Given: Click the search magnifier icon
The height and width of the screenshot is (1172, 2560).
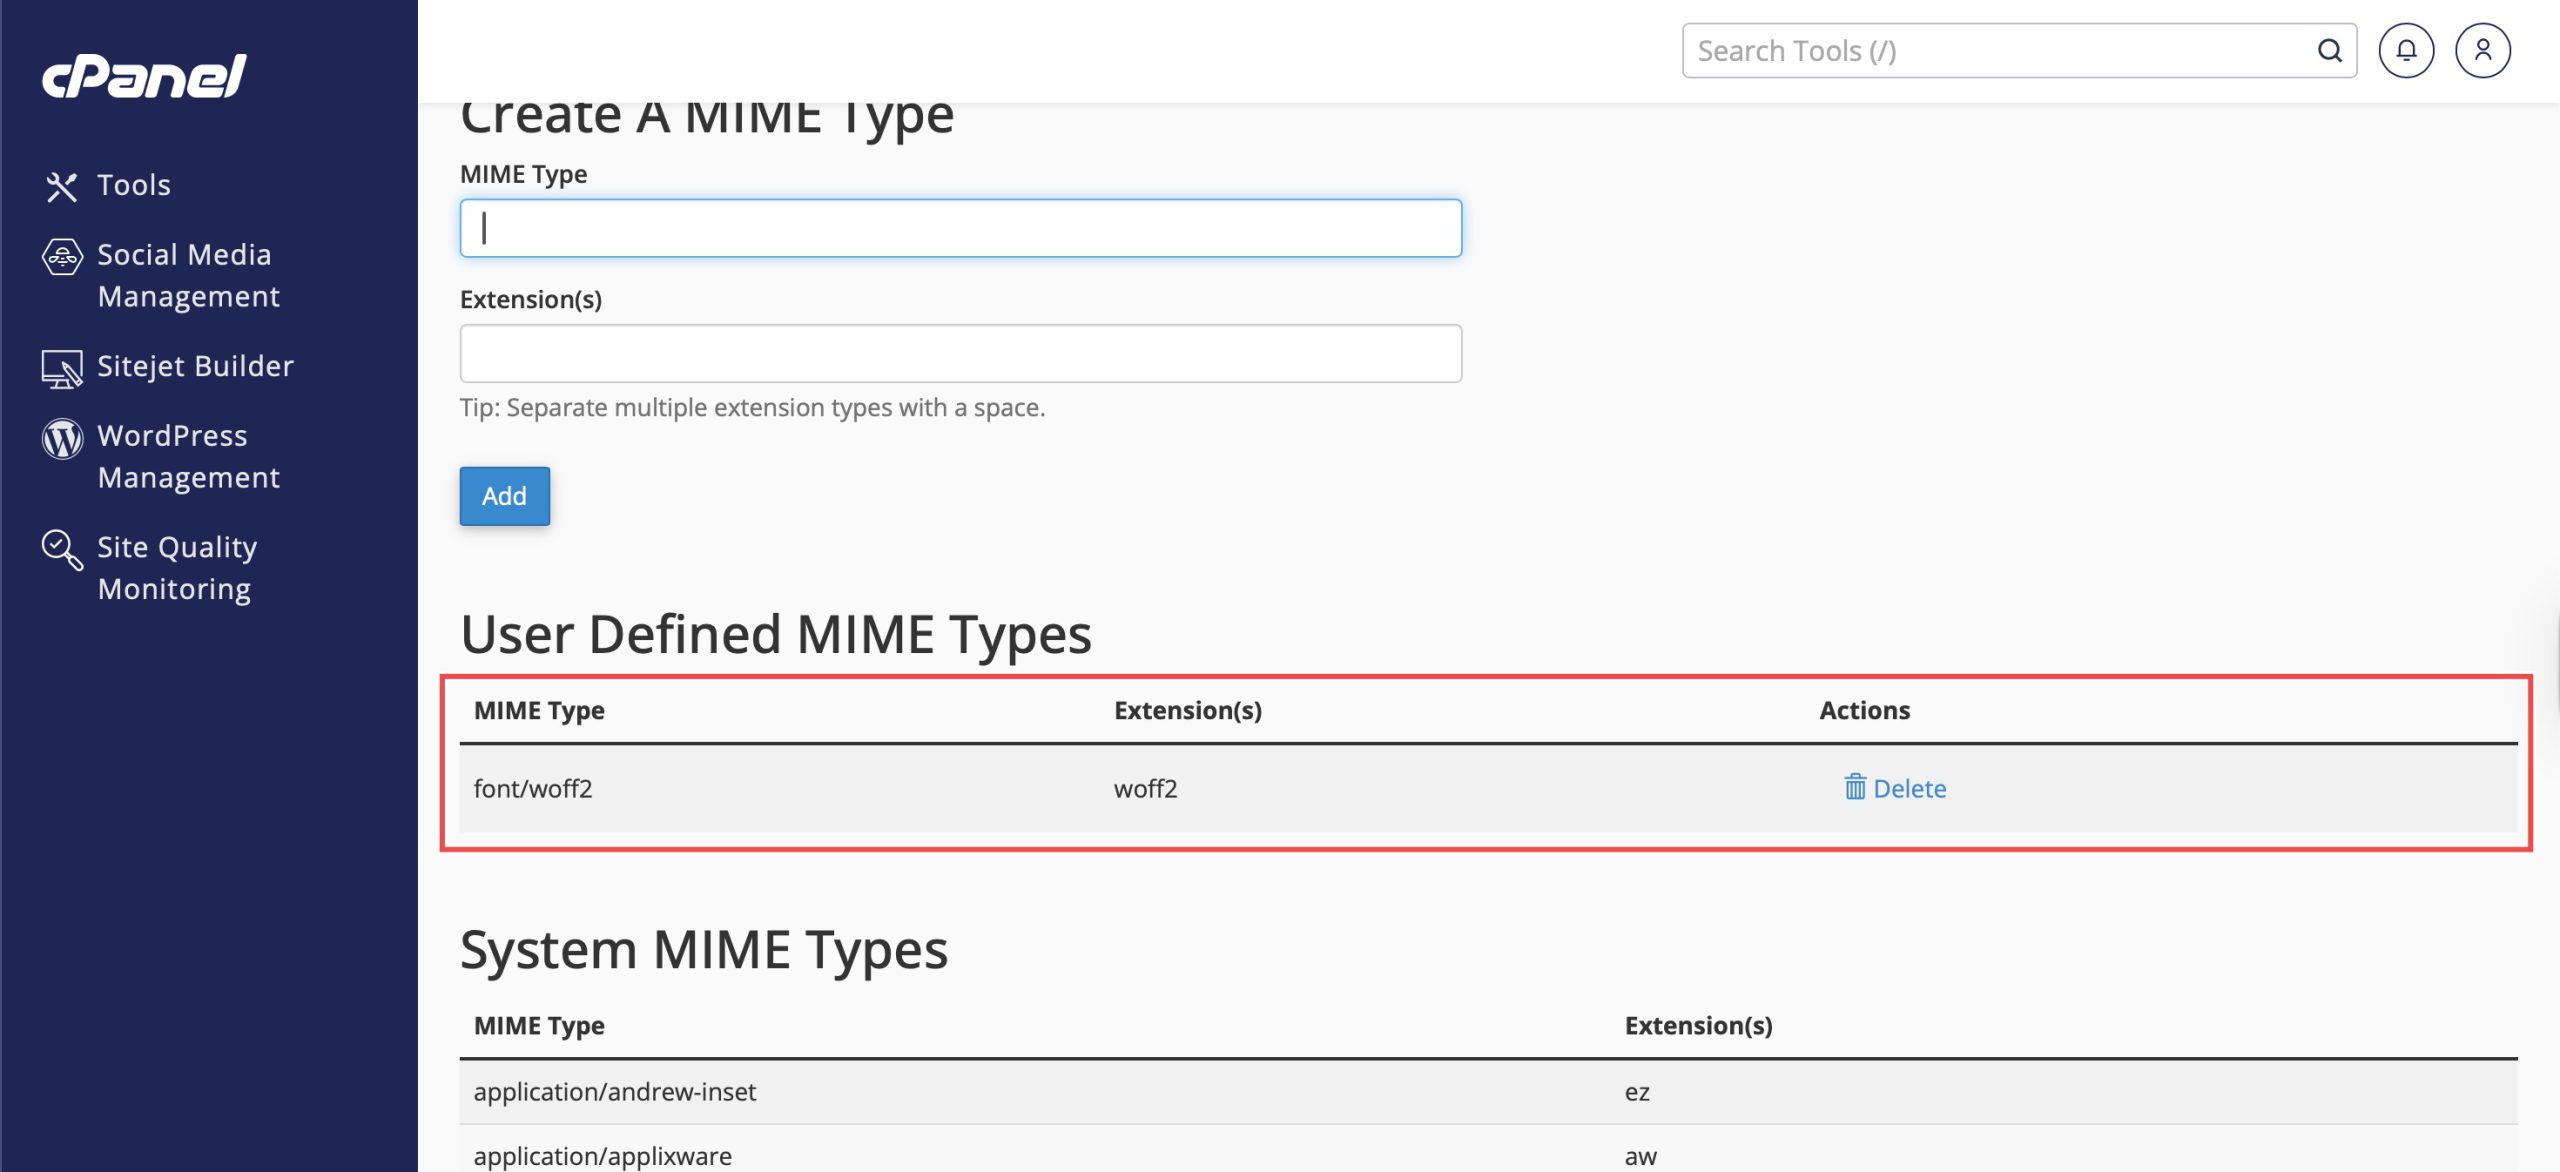Looking at the screenshot, I should pos(2330,51).
